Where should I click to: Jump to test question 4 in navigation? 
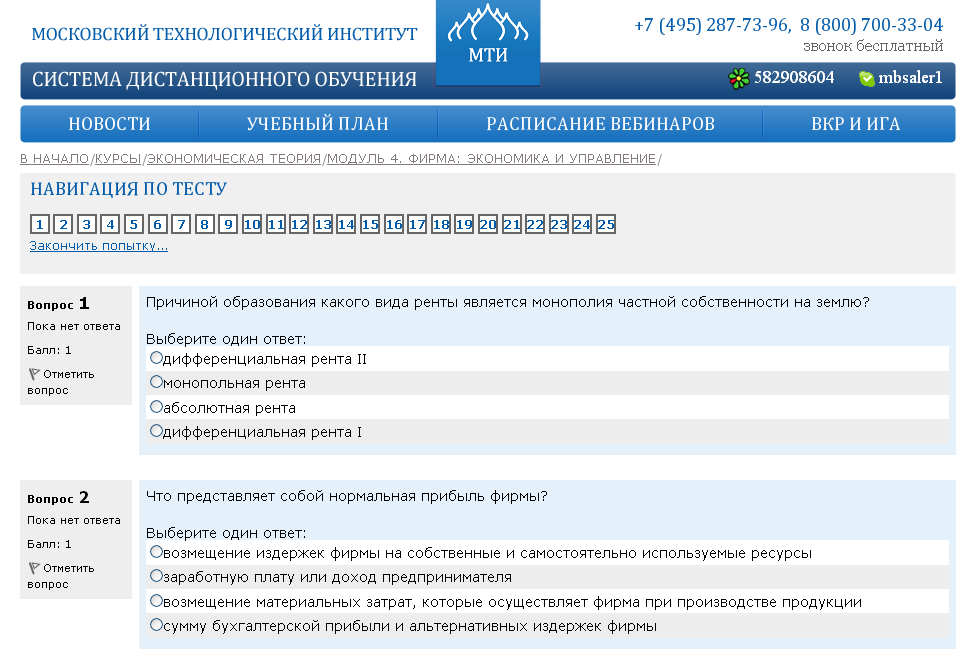coord(111,224)
